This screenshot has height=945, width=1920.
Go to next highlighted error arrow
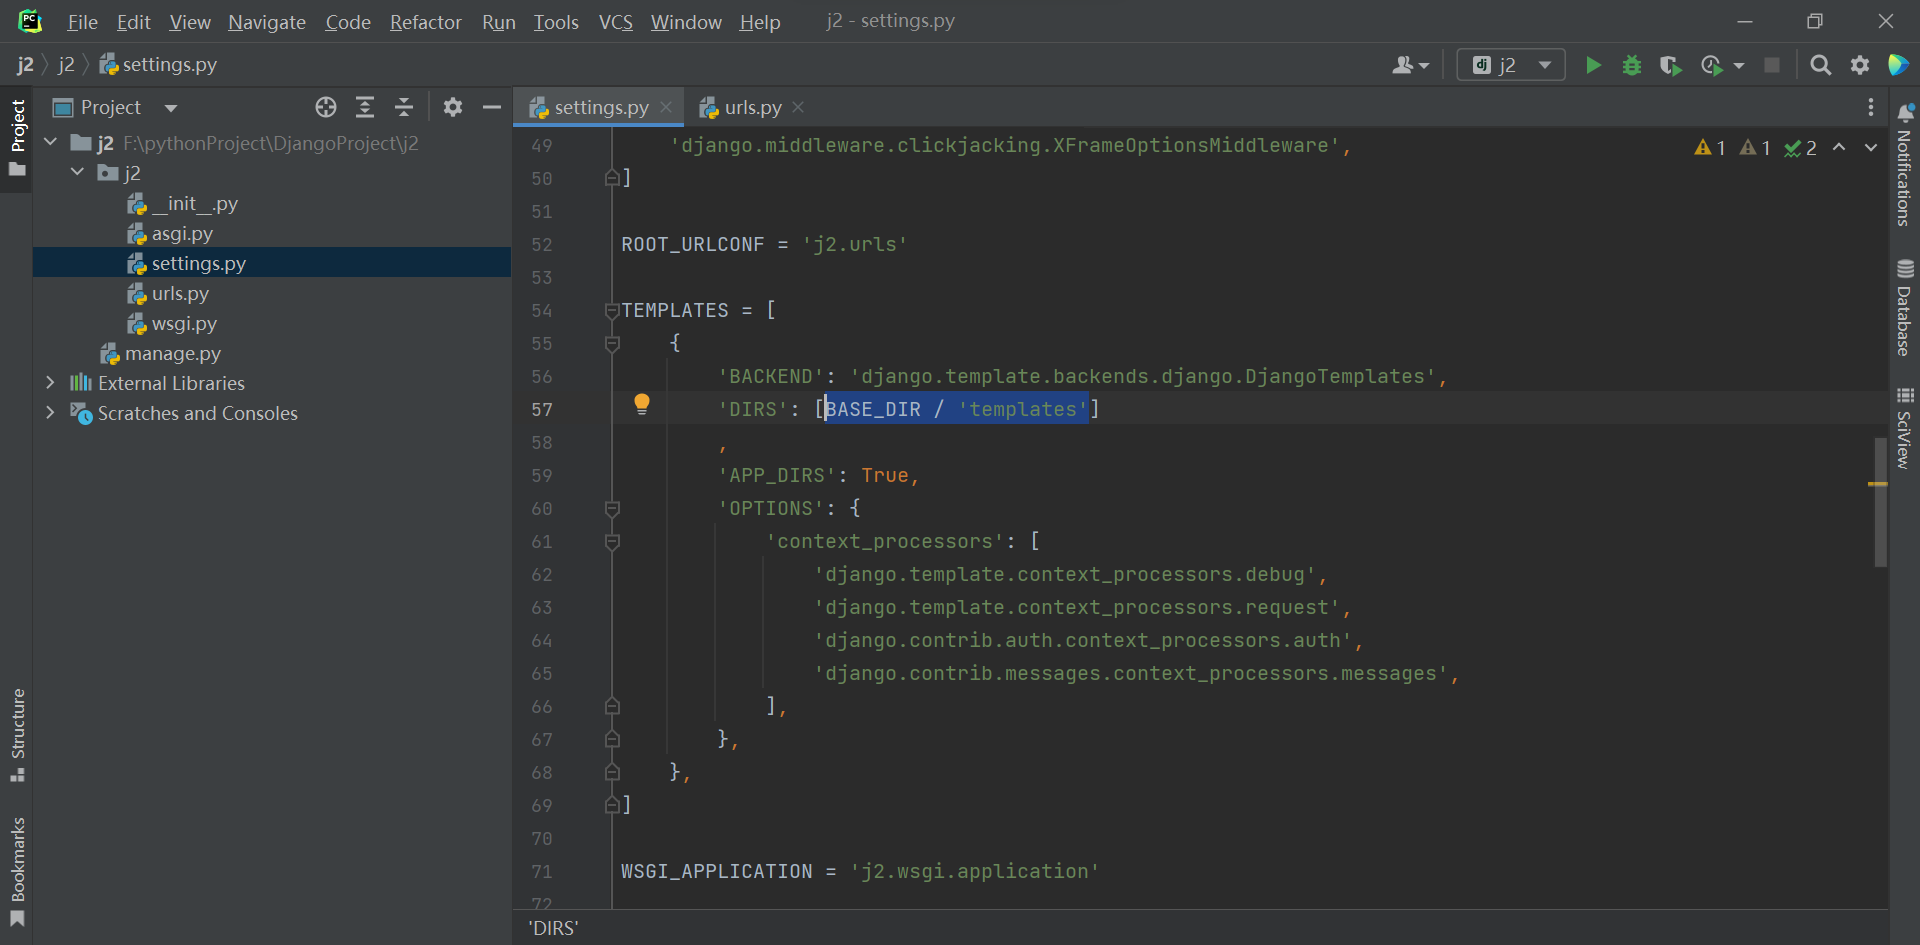coord(1871,148)
